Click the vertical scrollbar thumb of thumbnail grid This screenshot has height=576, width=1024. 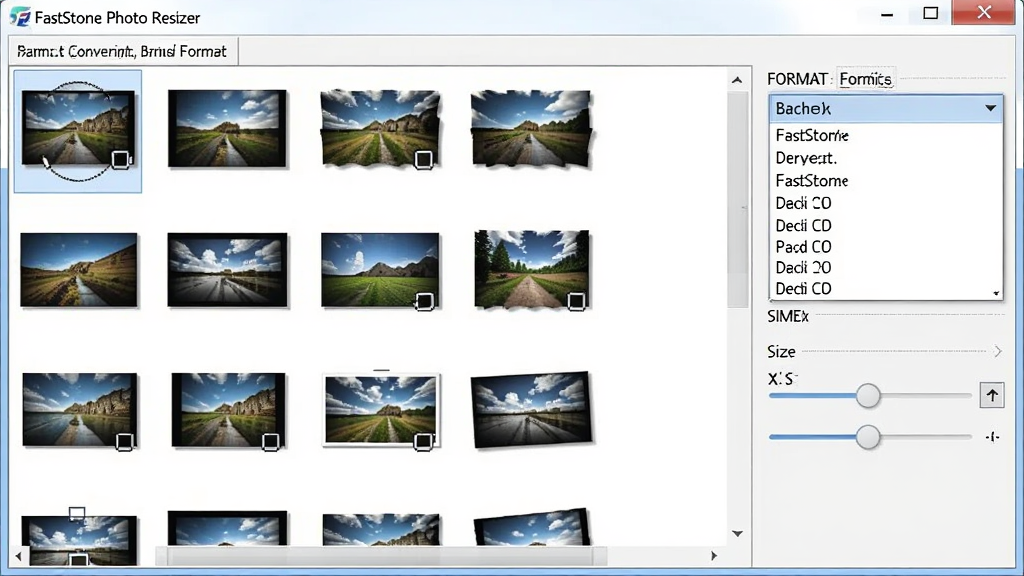[x=737, y=199]
